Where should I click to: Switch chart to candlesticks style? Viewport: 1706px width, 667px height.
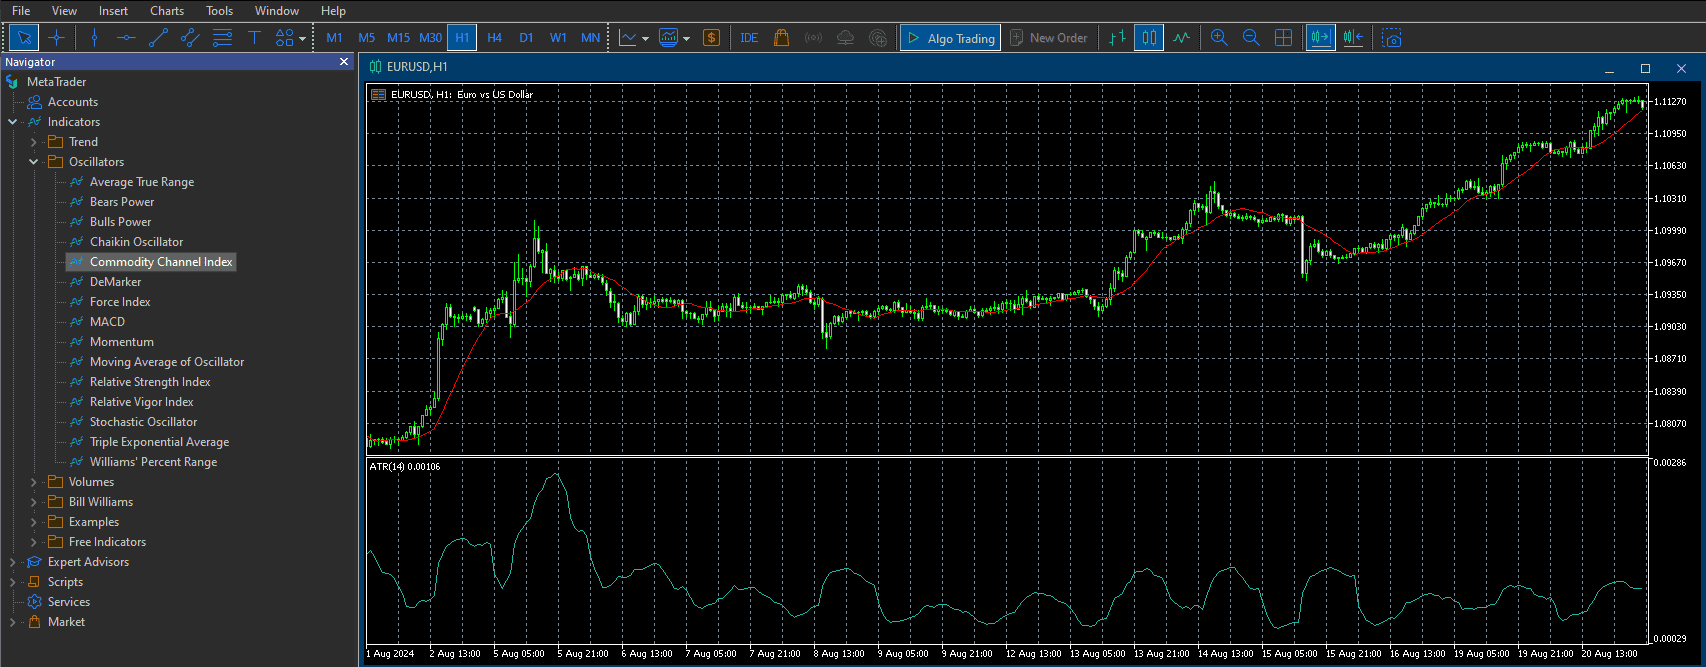1149,38
